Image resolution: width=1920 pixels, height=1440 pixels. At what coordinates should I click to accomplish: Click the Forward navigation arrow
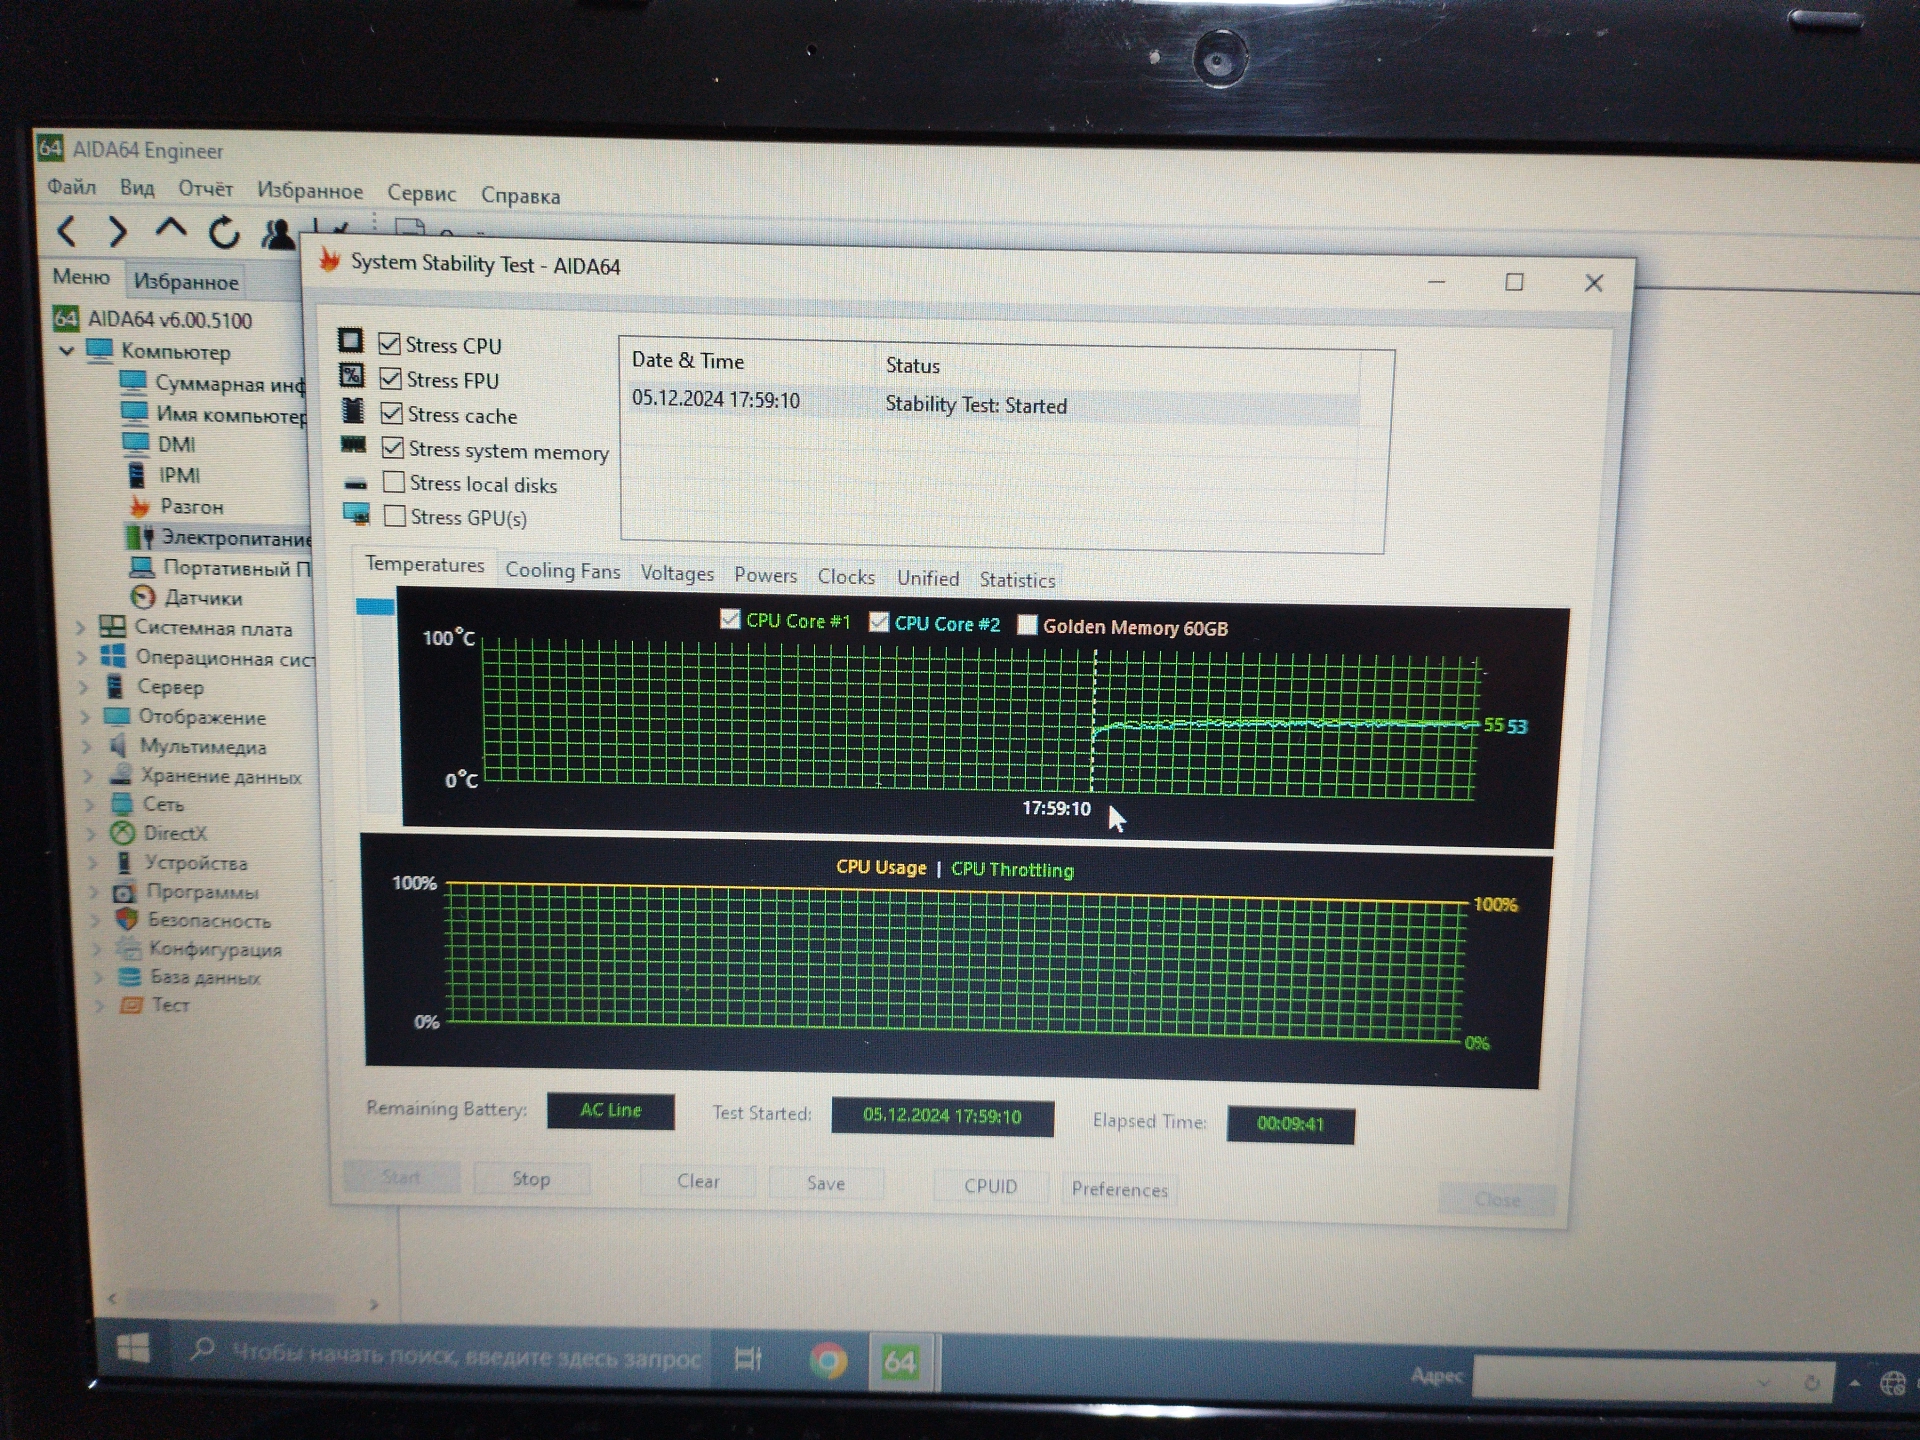point(118,232)
